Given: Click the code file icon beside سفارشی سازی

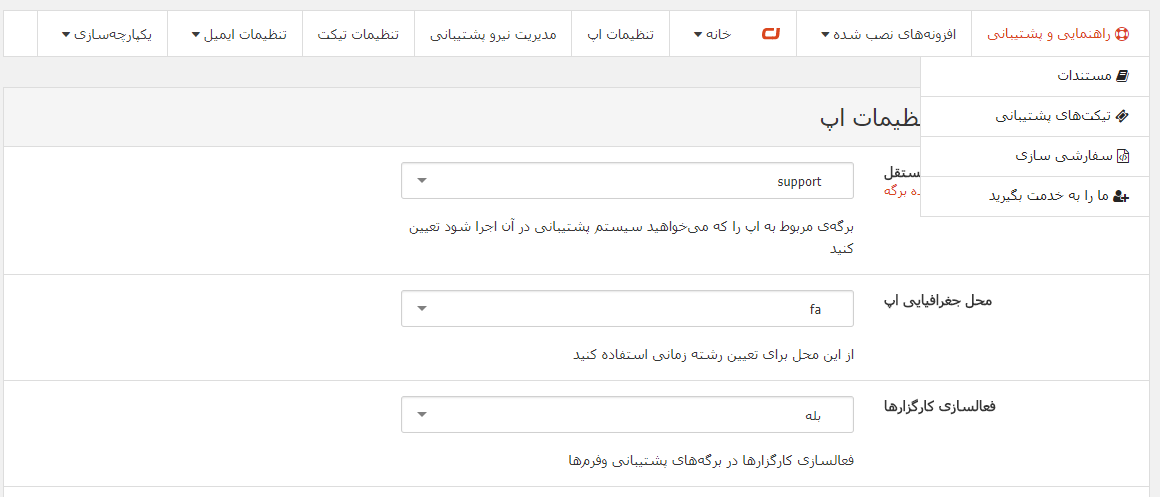Looking at the screenshot, I should tap(1121, 156).
